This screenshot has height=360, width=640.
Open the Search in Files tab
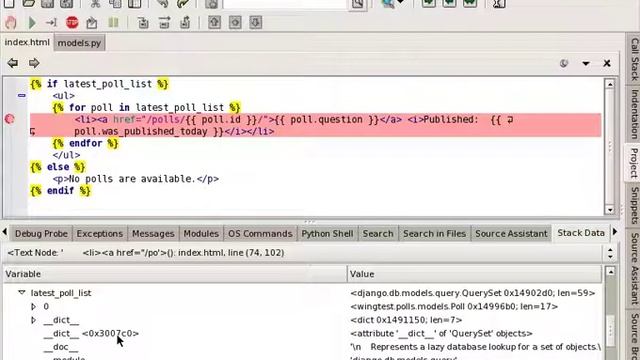click(434, 233)
